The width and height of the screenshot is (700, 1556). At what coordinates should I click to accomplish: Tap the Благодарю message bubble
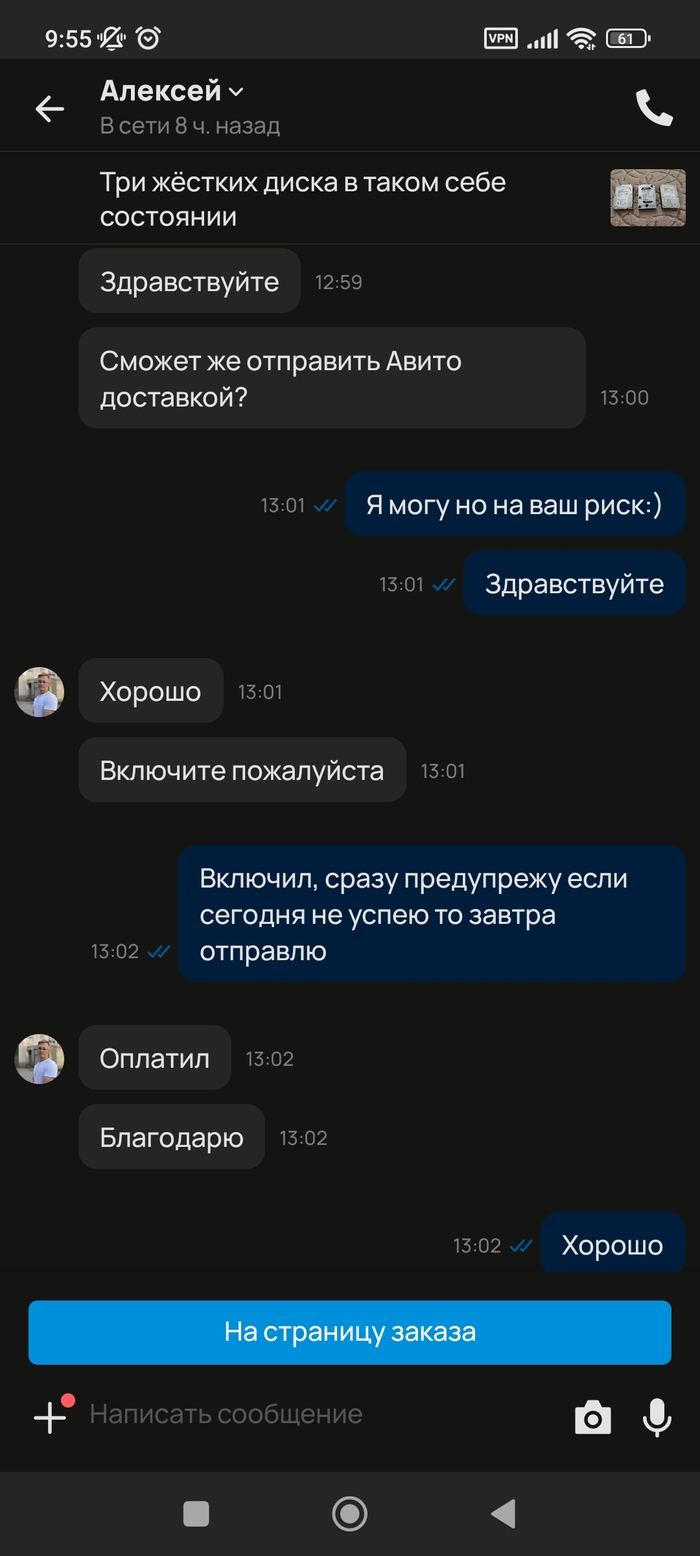tap(172, 1137)
